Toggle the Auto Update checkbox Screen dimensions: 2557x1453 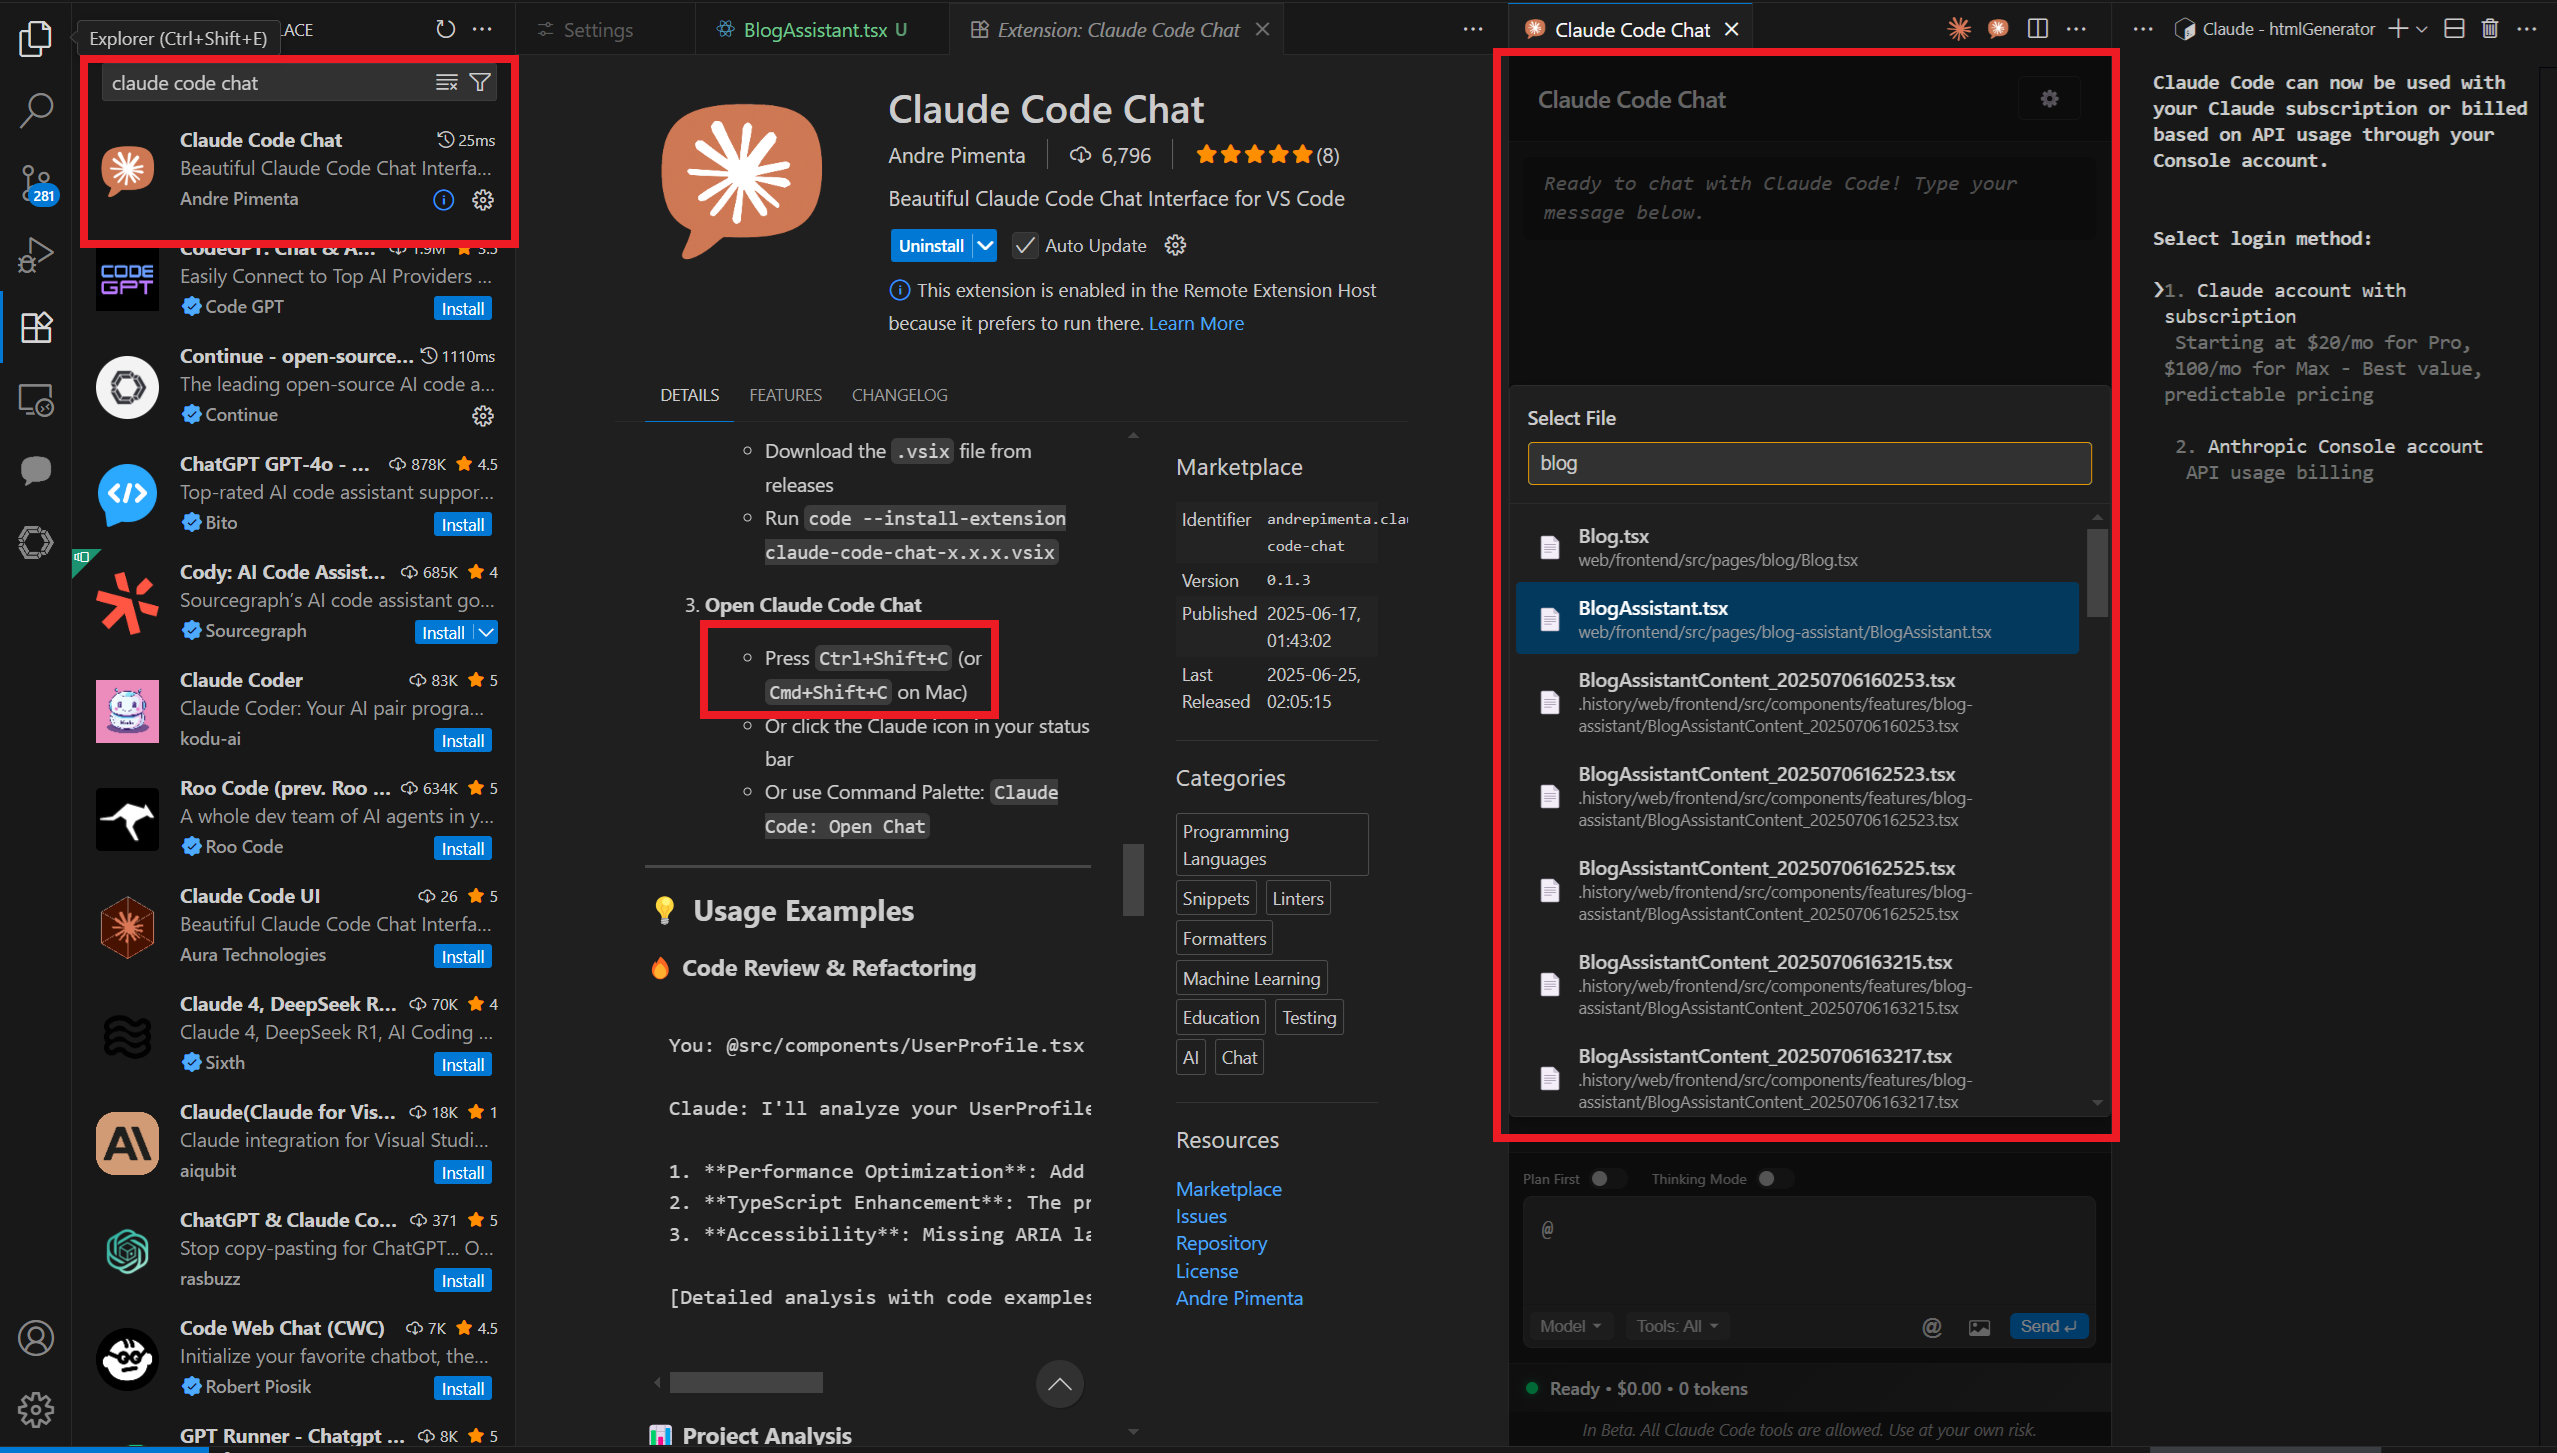pyautogui.click(x=1024, y=246)
